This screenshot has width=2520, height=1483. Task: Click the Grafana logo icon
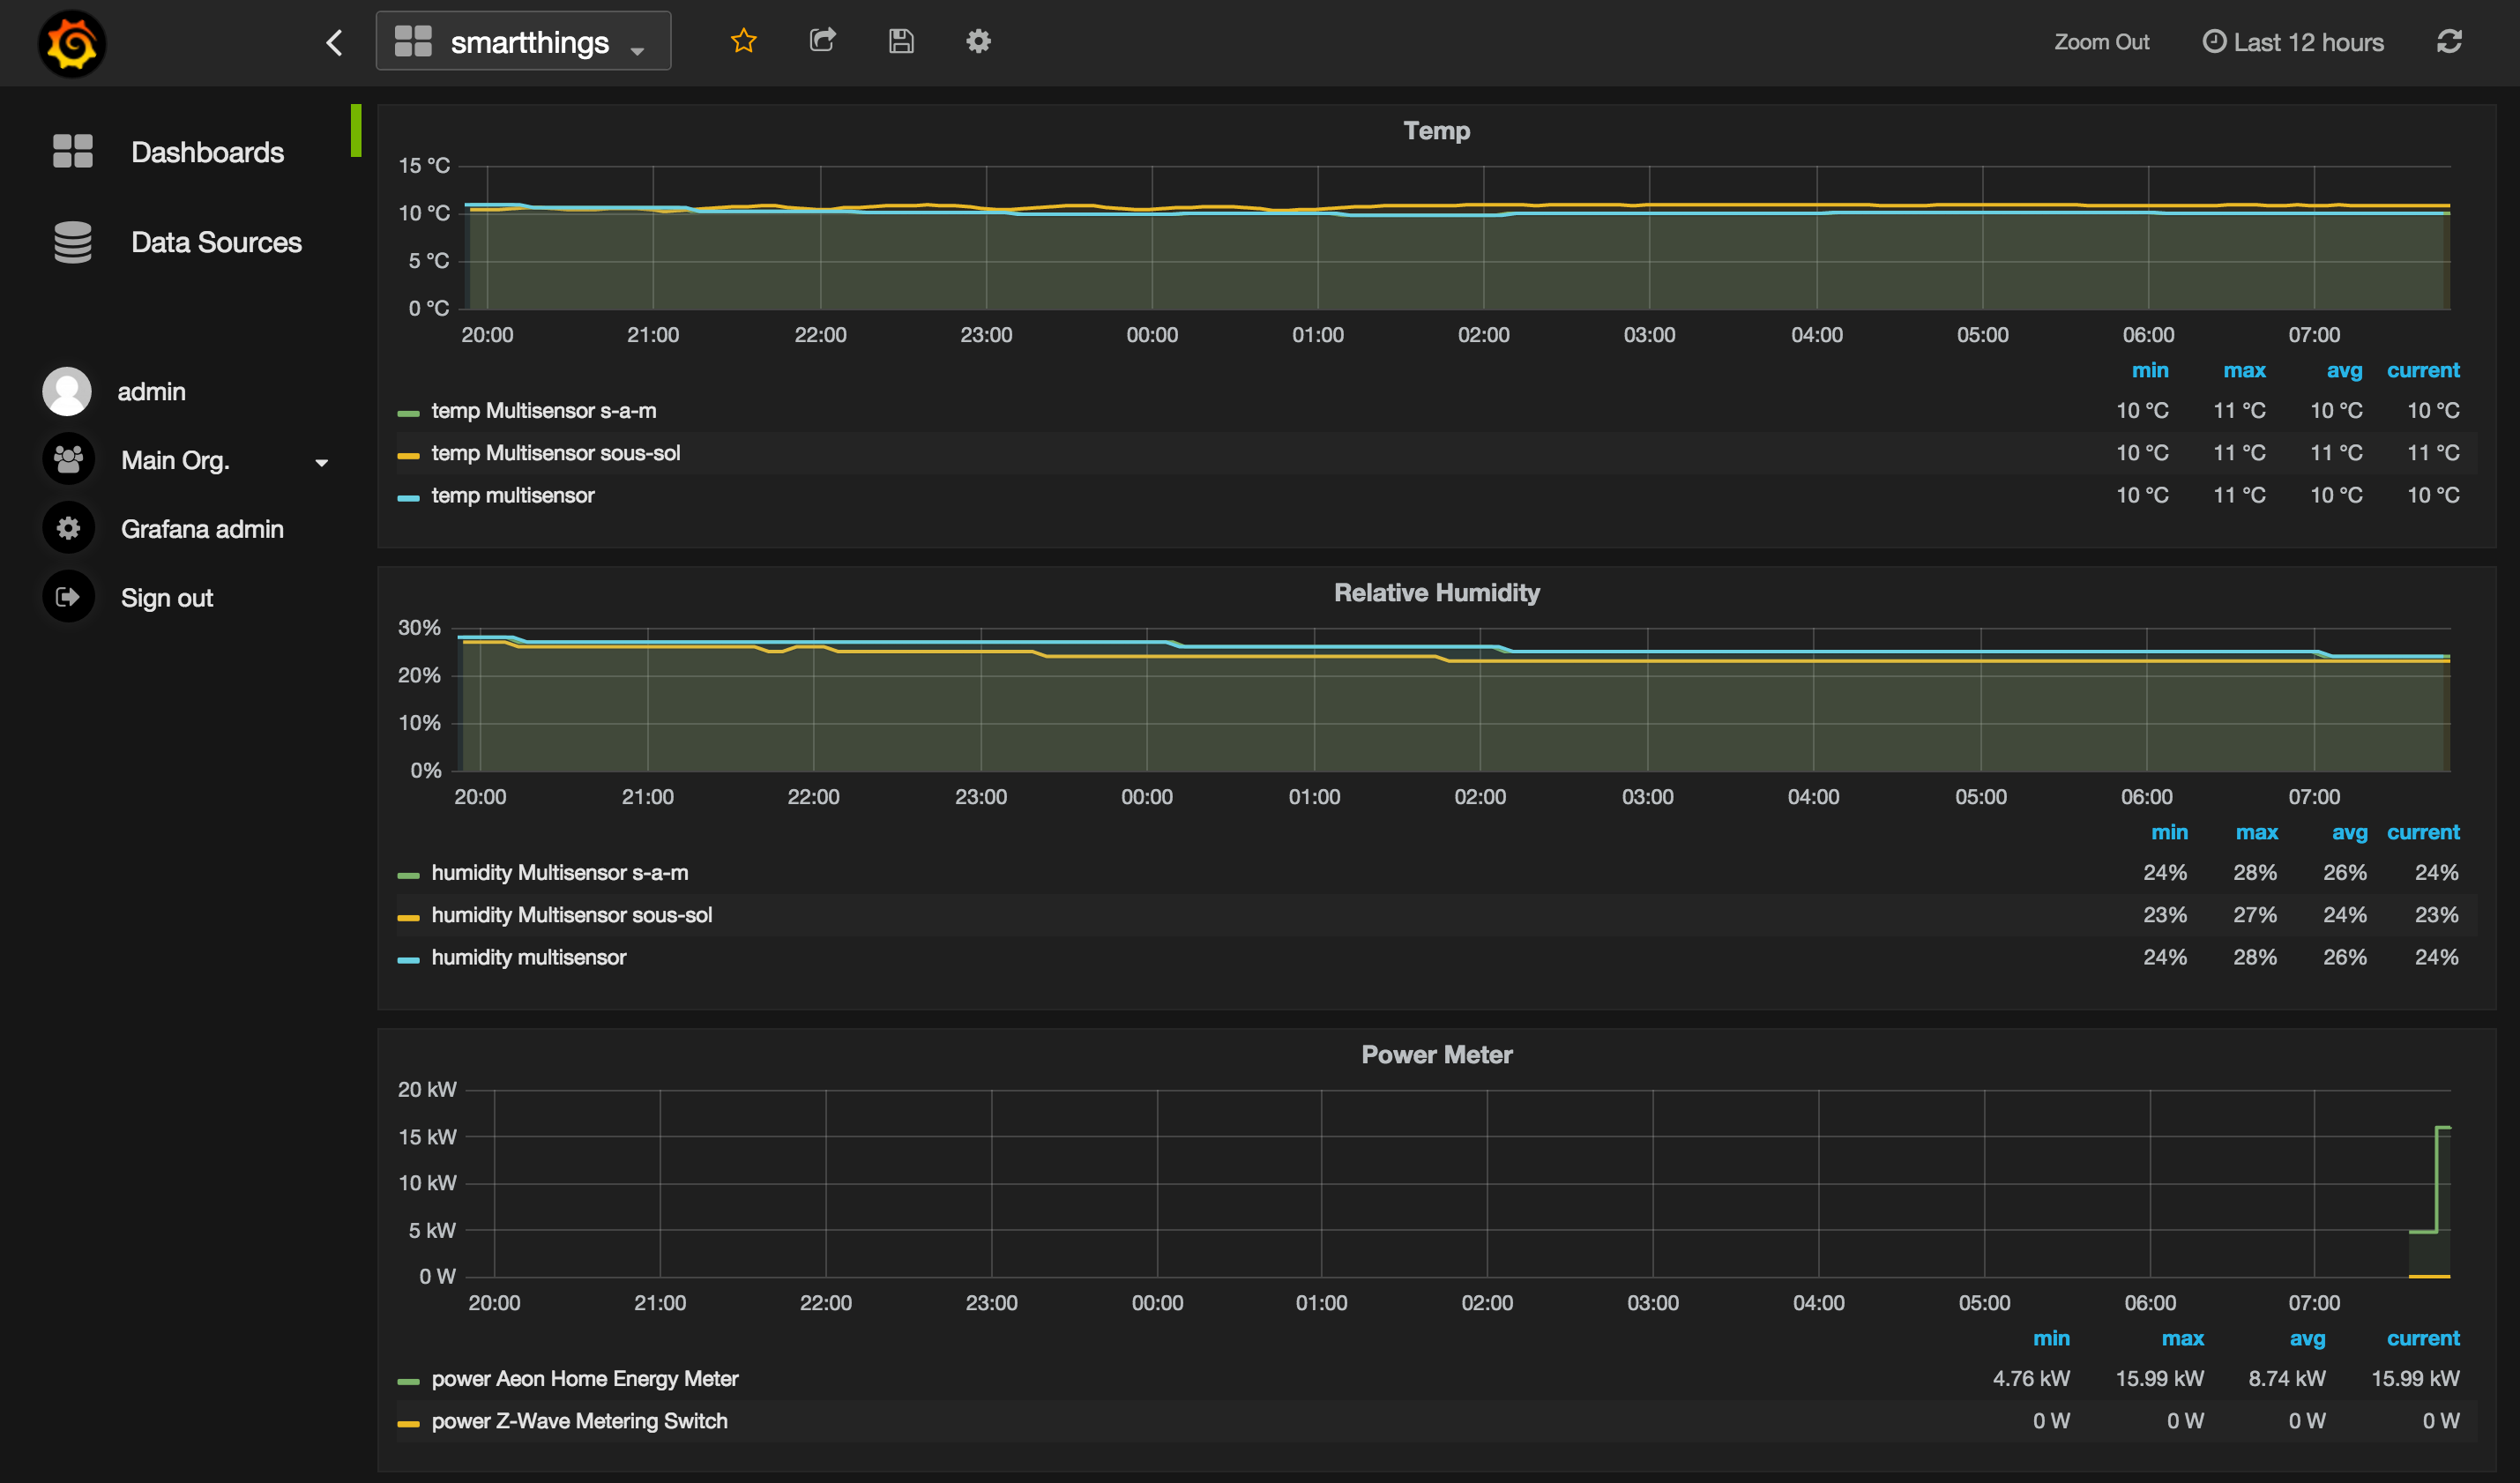tap(72, 44)
